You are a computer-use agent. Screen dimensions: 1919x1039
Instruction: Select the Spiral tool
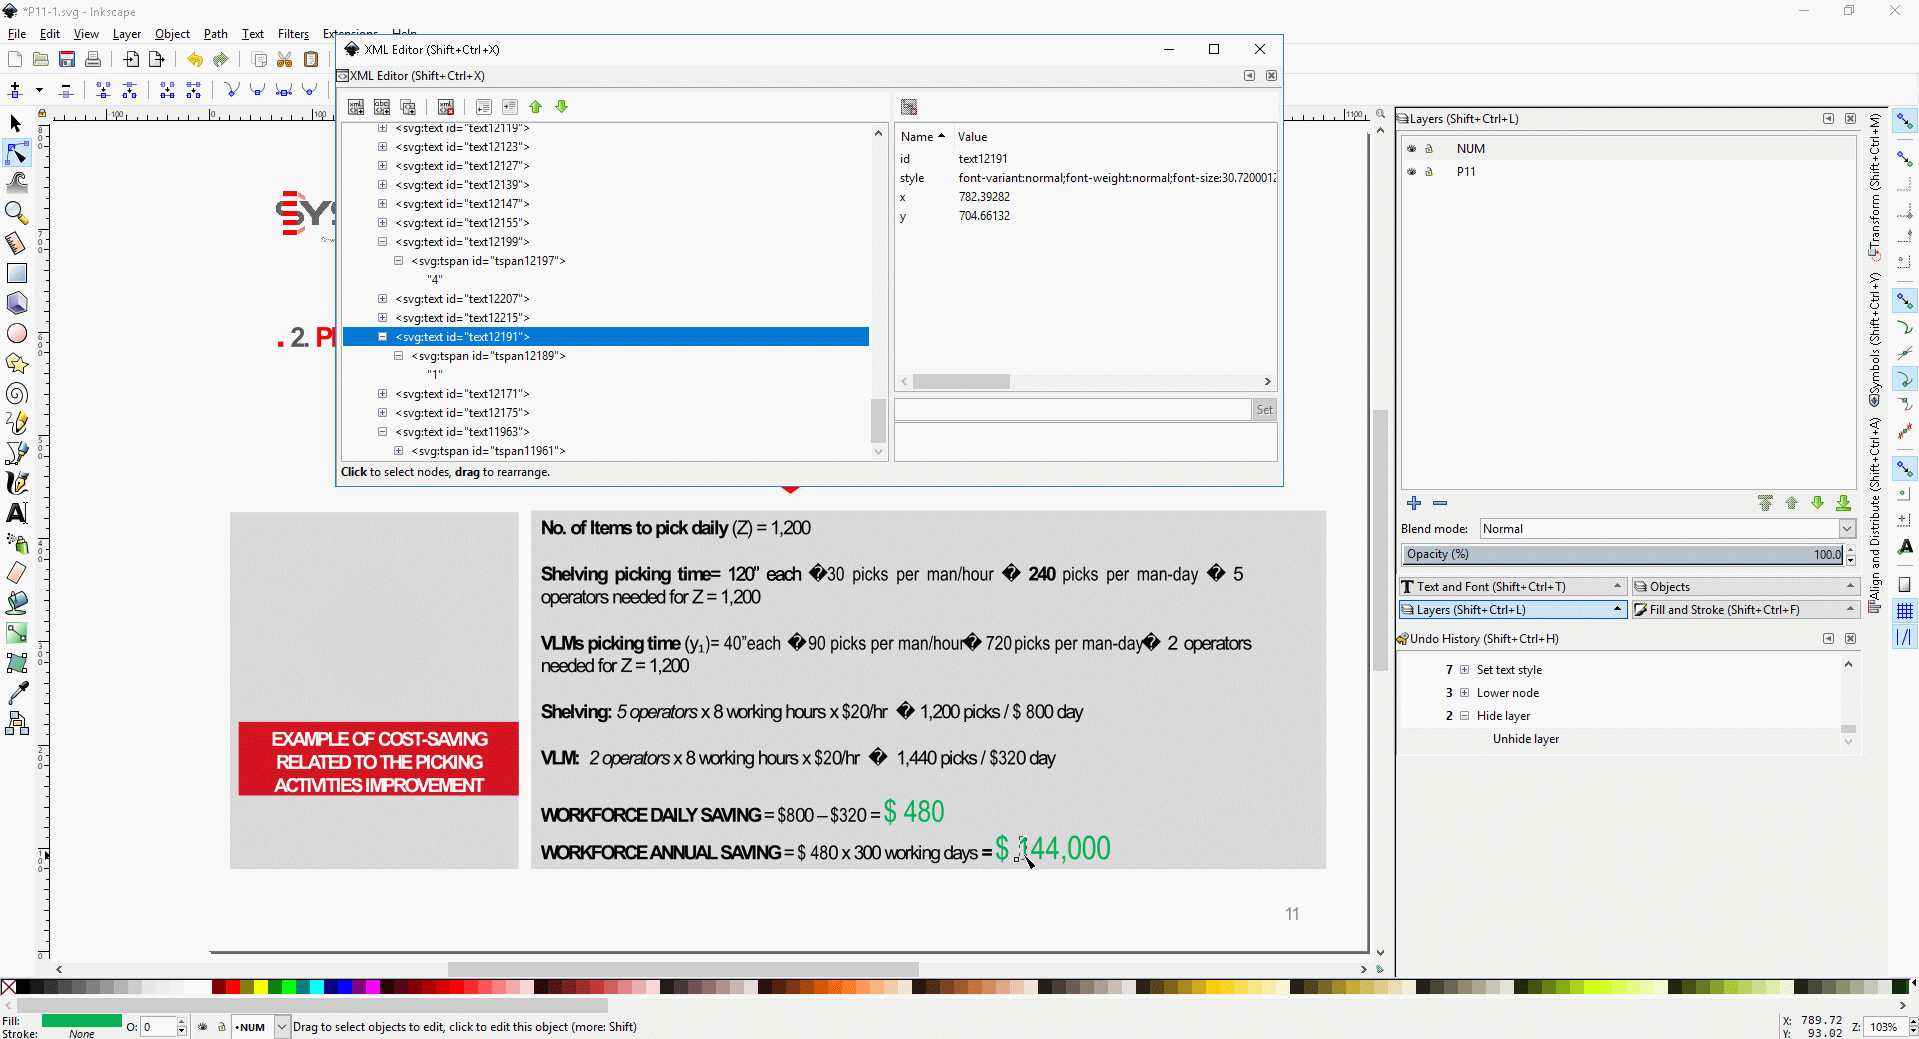[16, 393]
